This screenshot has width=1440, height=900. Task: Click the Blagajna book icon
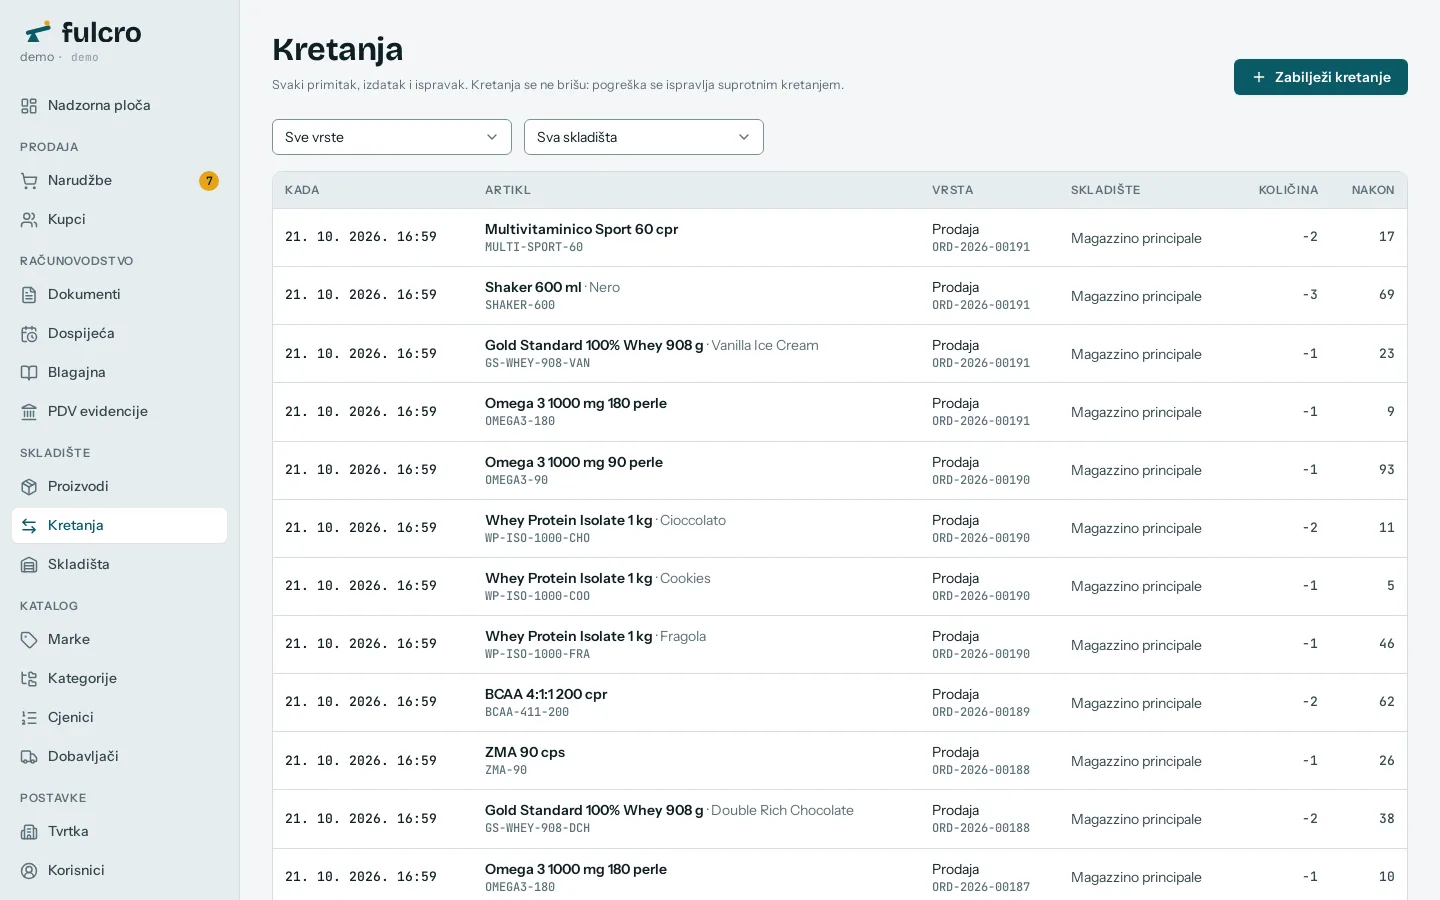(x=29, y=373)
